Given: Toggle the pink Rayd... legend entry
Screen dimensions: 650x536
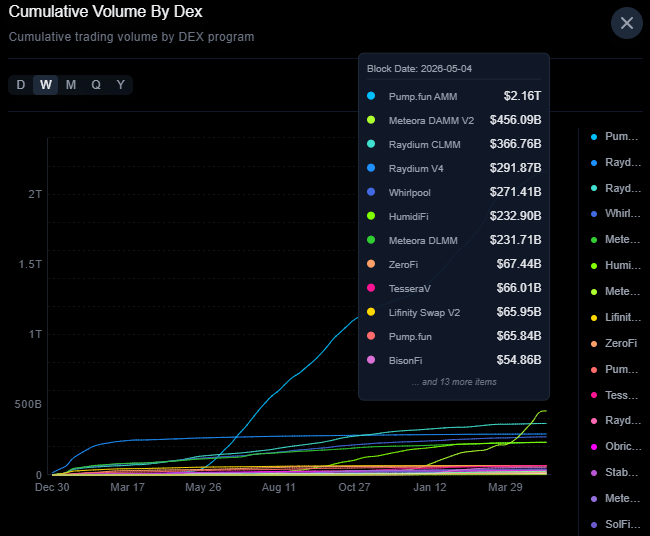Looking at the screenshot, I should coord(615,420).
